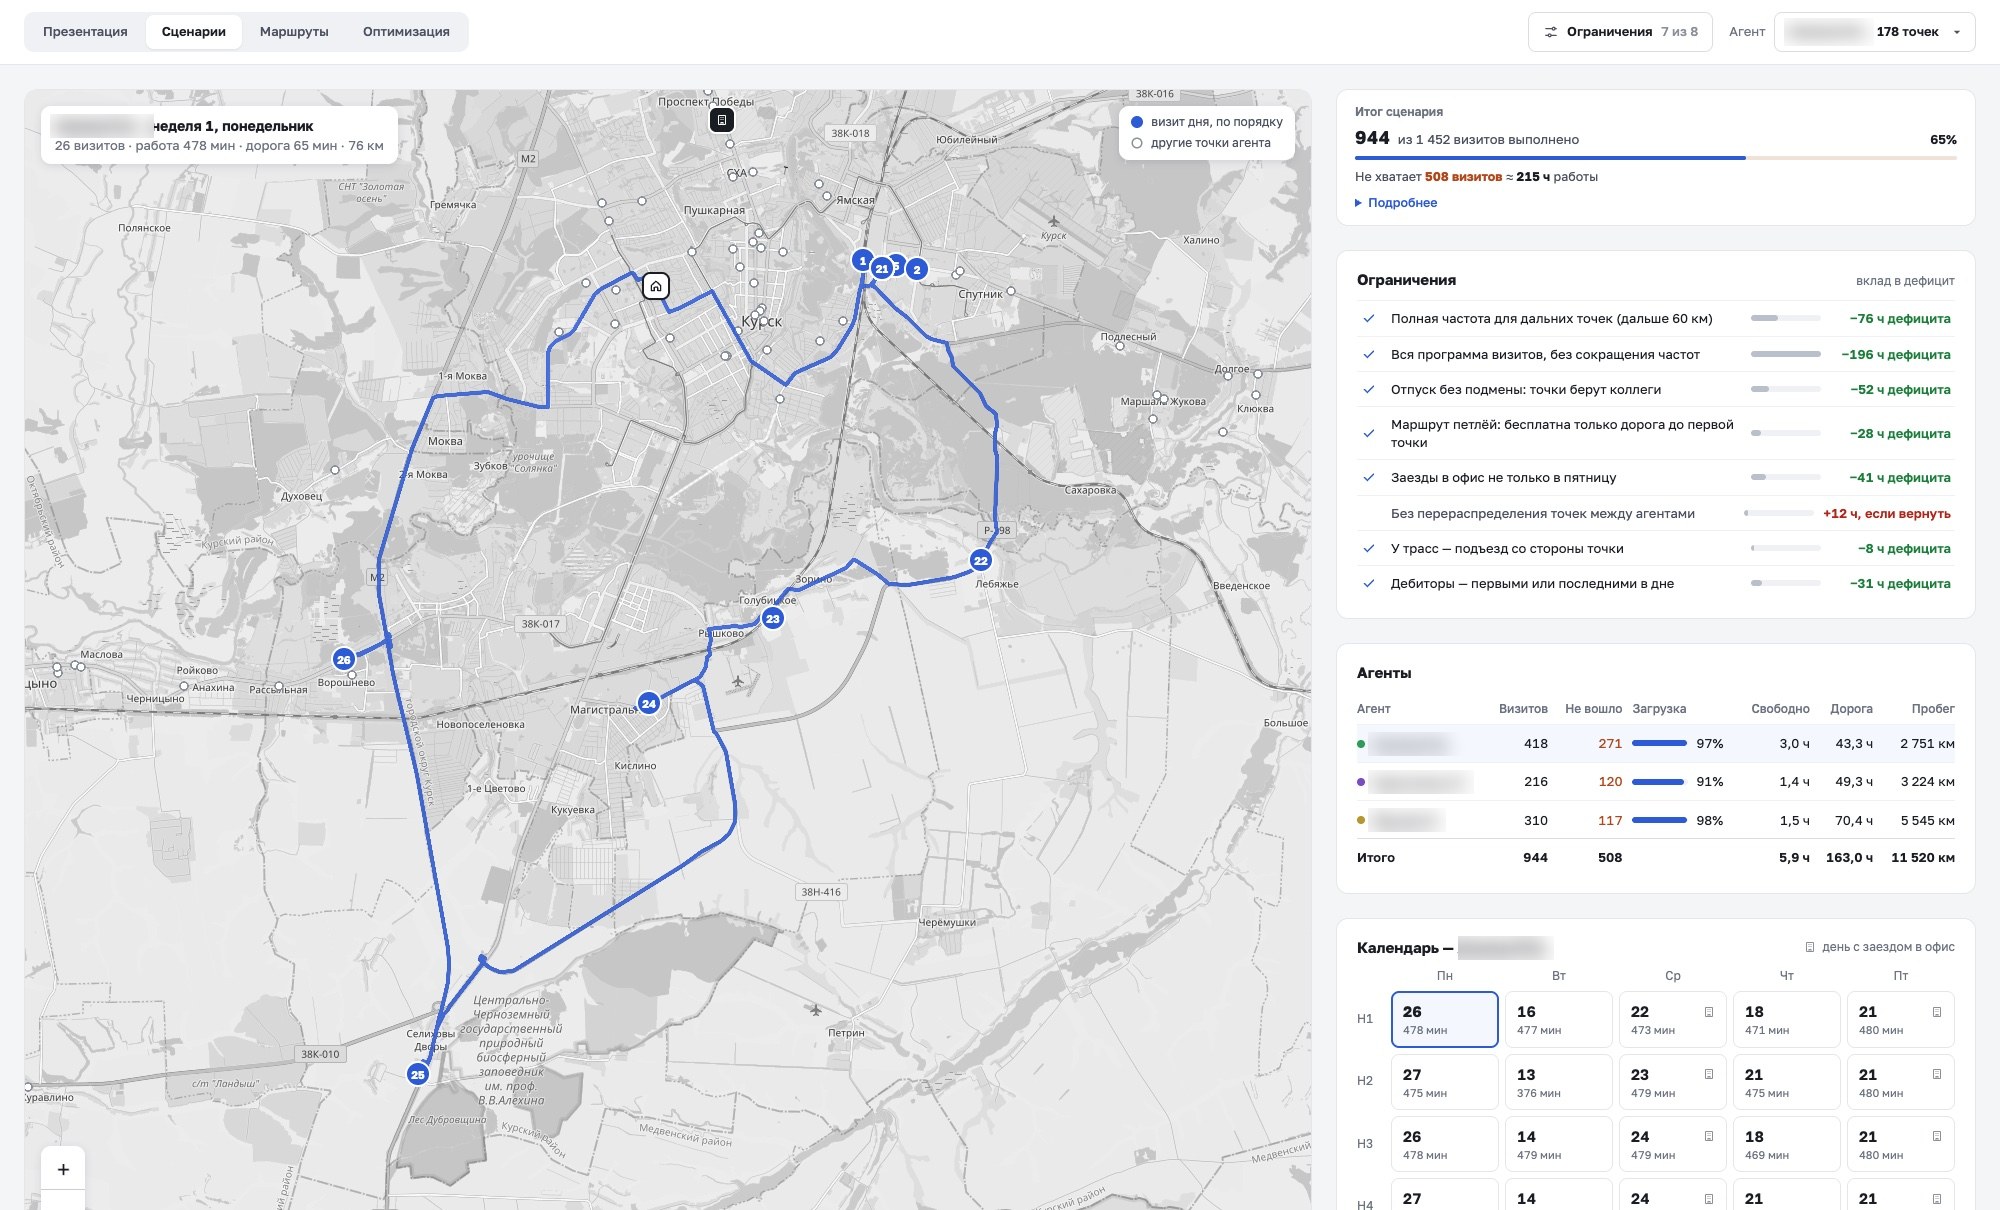Viewport: 2000px width, 1210px height.
Task: Zoom in with the map plus button
Action: [x=63, y=1169]
